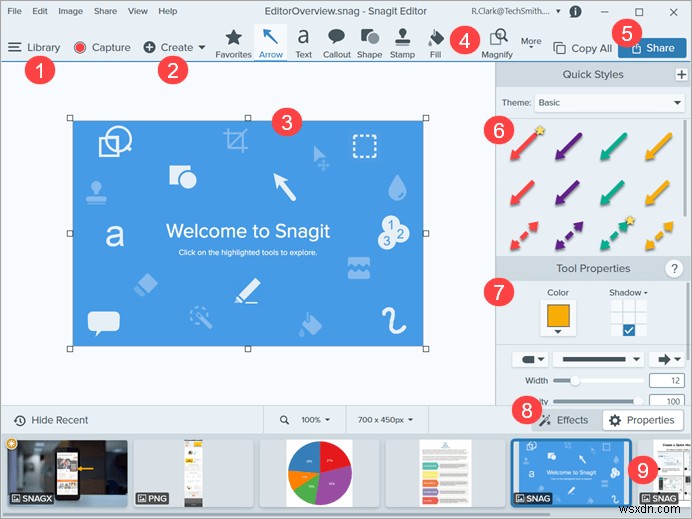Viewport: 692px width, 519px height.
Task: Open the File menu
Action: coord(14,11)
